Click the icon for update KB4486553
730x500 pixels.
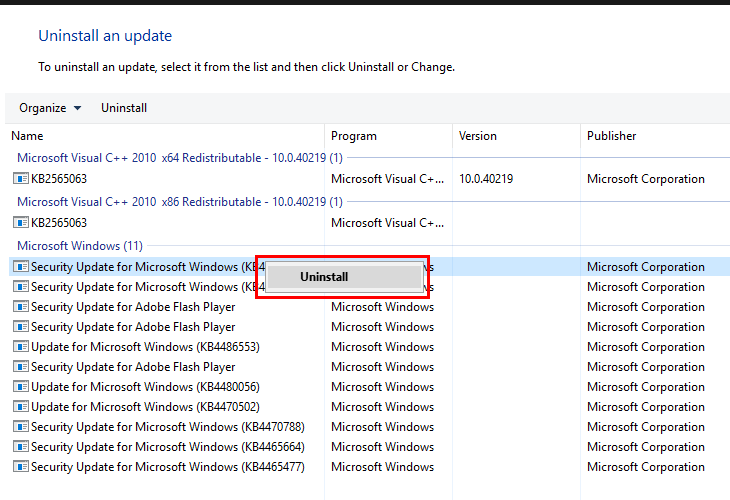point(20,347)
